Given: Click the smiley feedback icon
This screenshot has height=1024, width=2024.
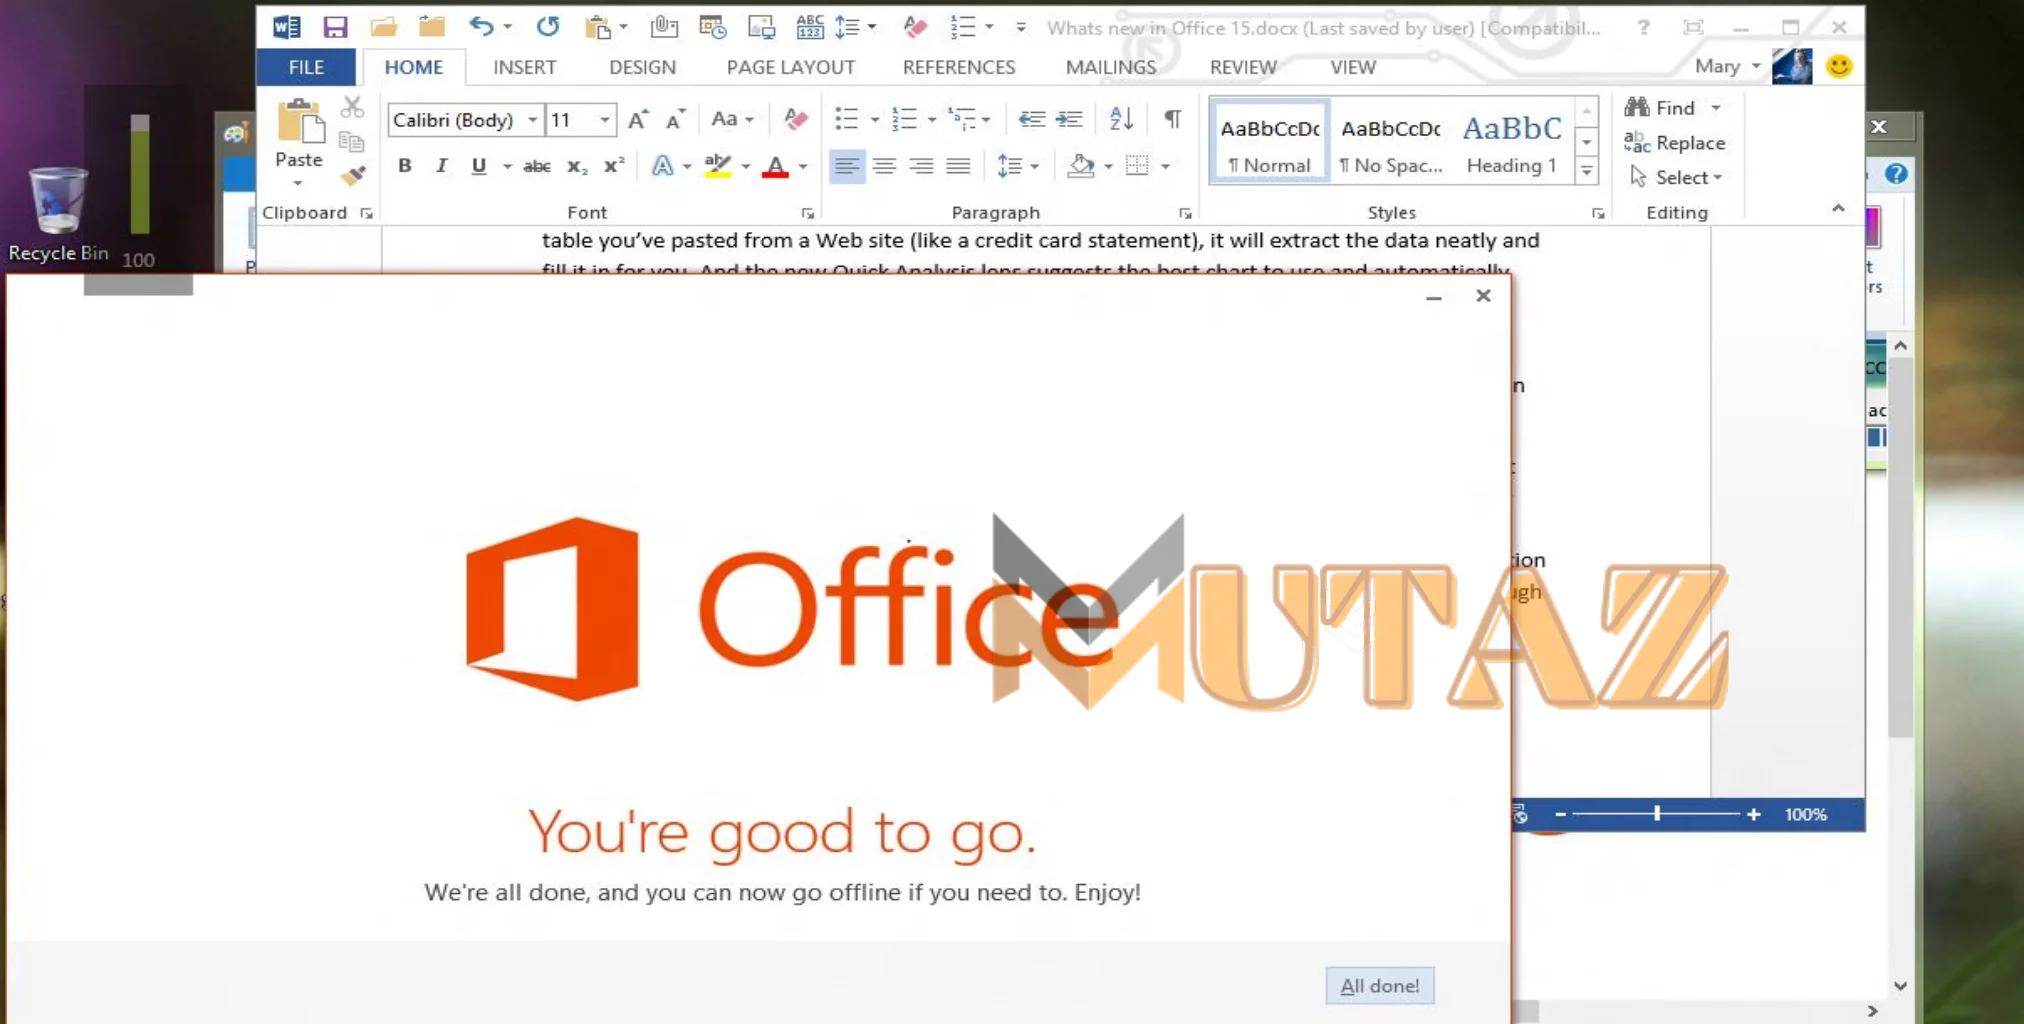Looking at the screenshot, I should coord(1838,66).
